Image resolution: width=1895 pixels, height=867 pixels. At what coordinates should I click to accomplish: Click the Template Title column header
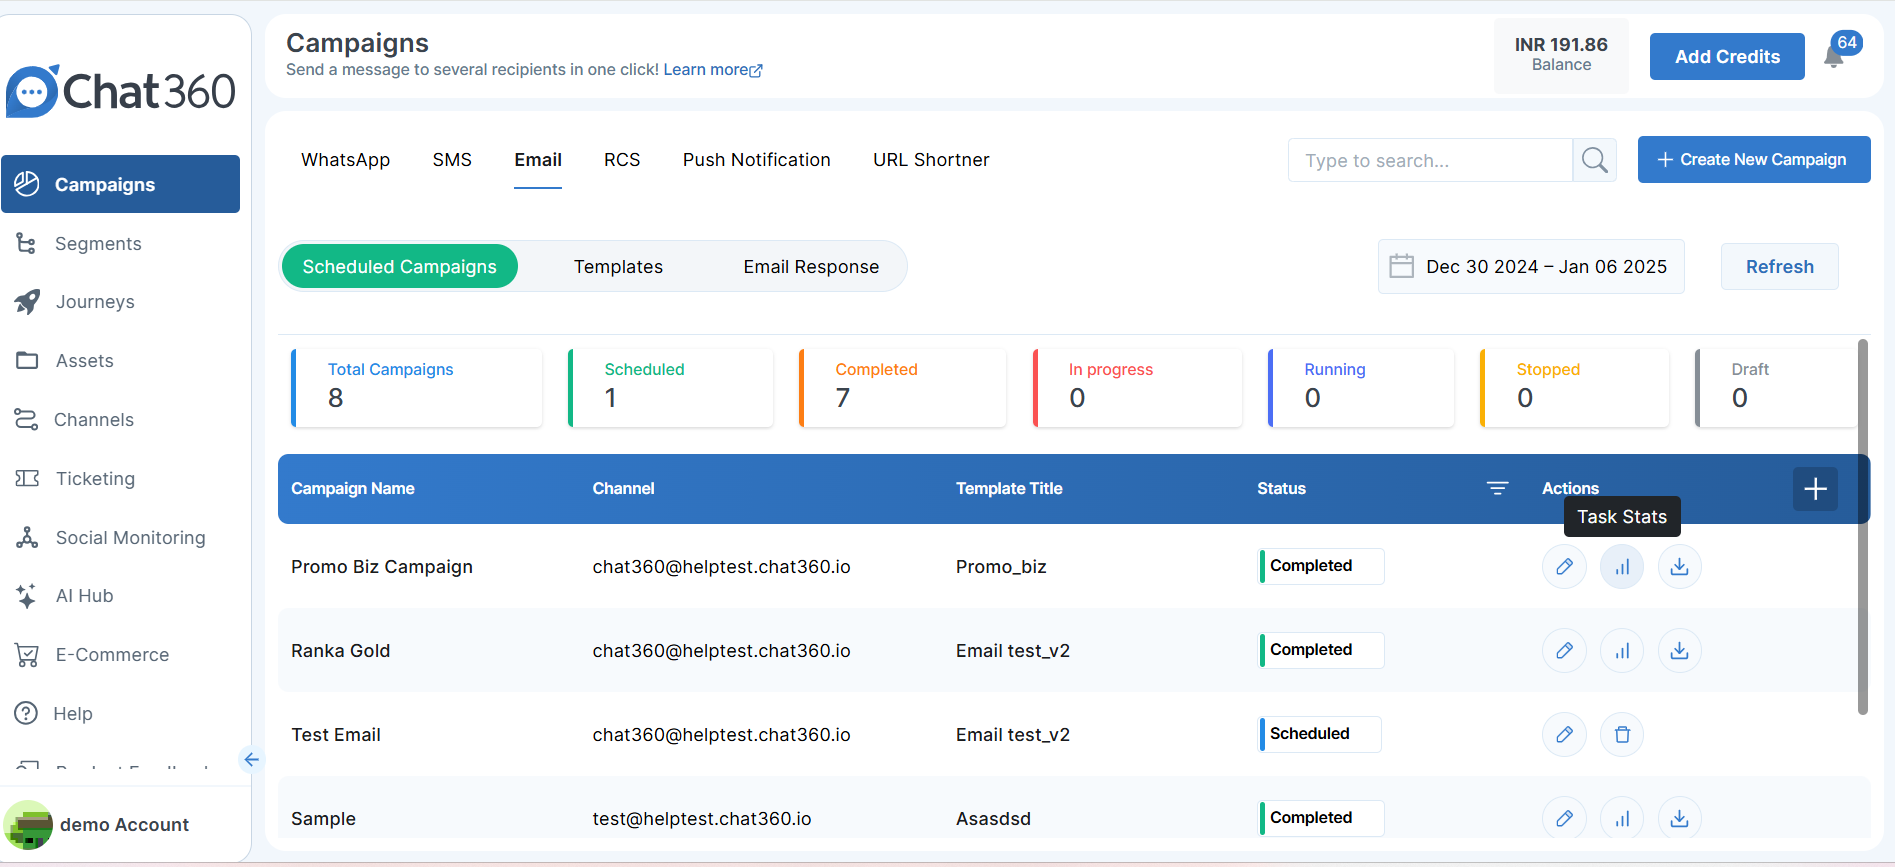[1009, 489]
